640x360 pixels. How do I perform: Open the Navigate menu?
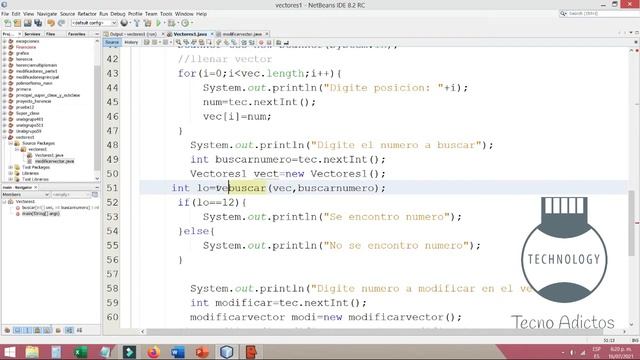[x=47, y=14]
